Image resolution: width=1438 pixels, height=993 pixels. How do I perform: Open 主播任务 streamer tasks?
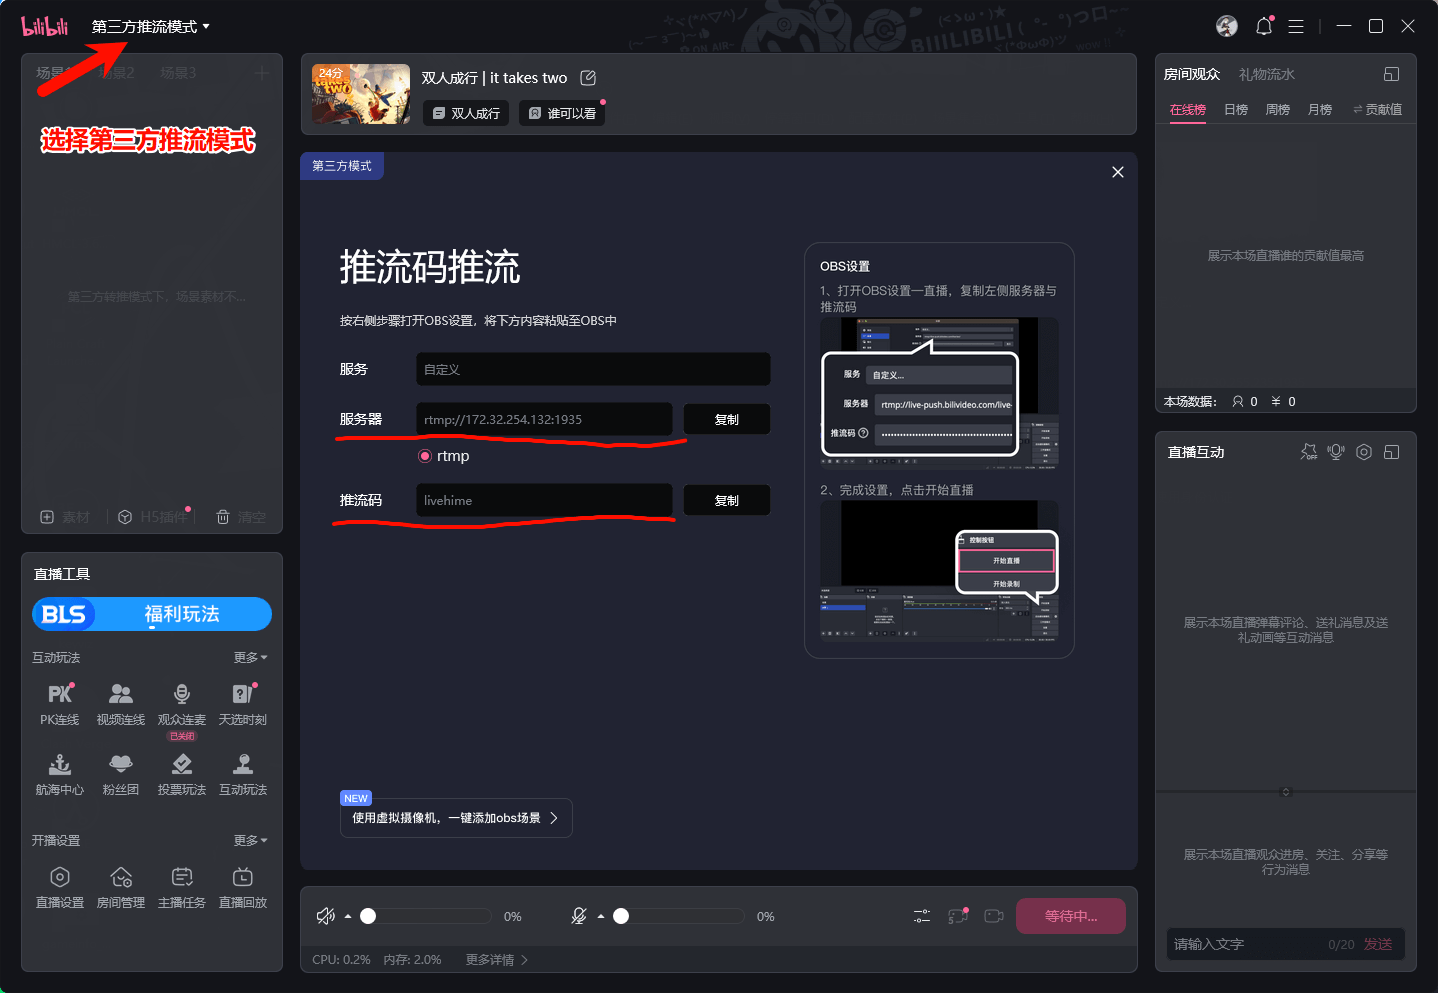click(182, 887)
